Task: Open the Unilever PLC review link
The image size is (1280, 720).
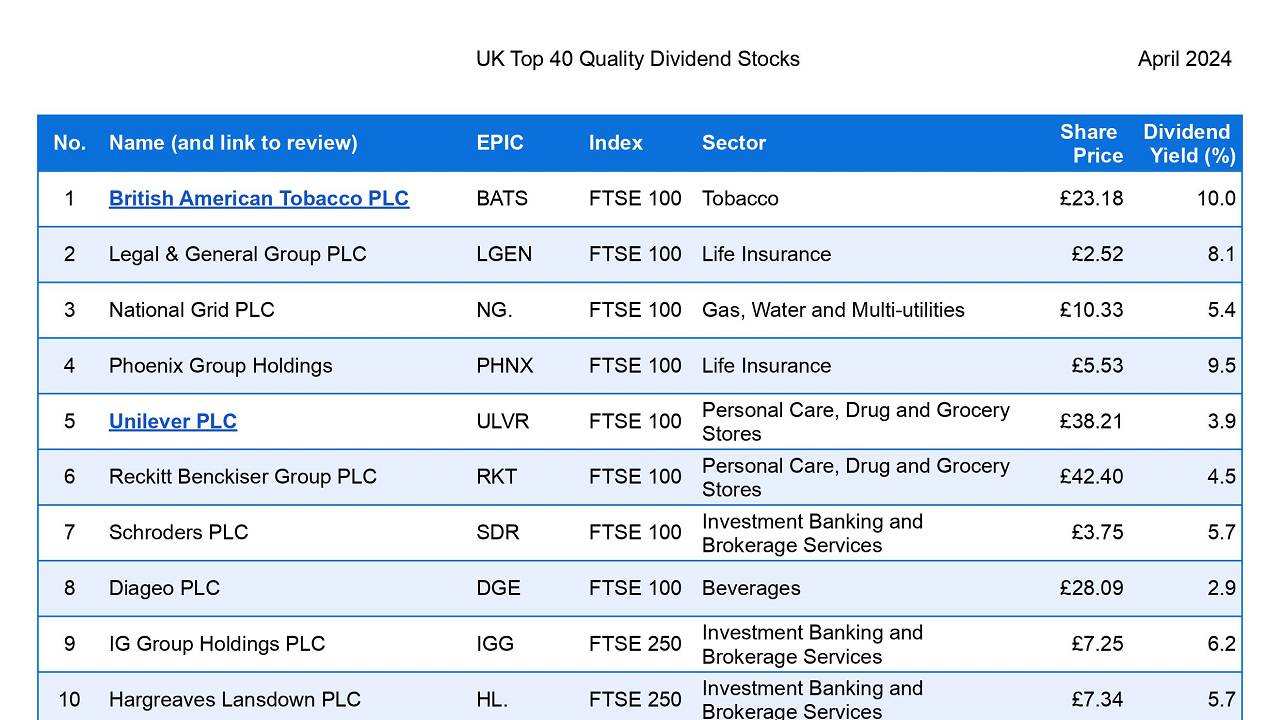Action: [x=173, y=421]
